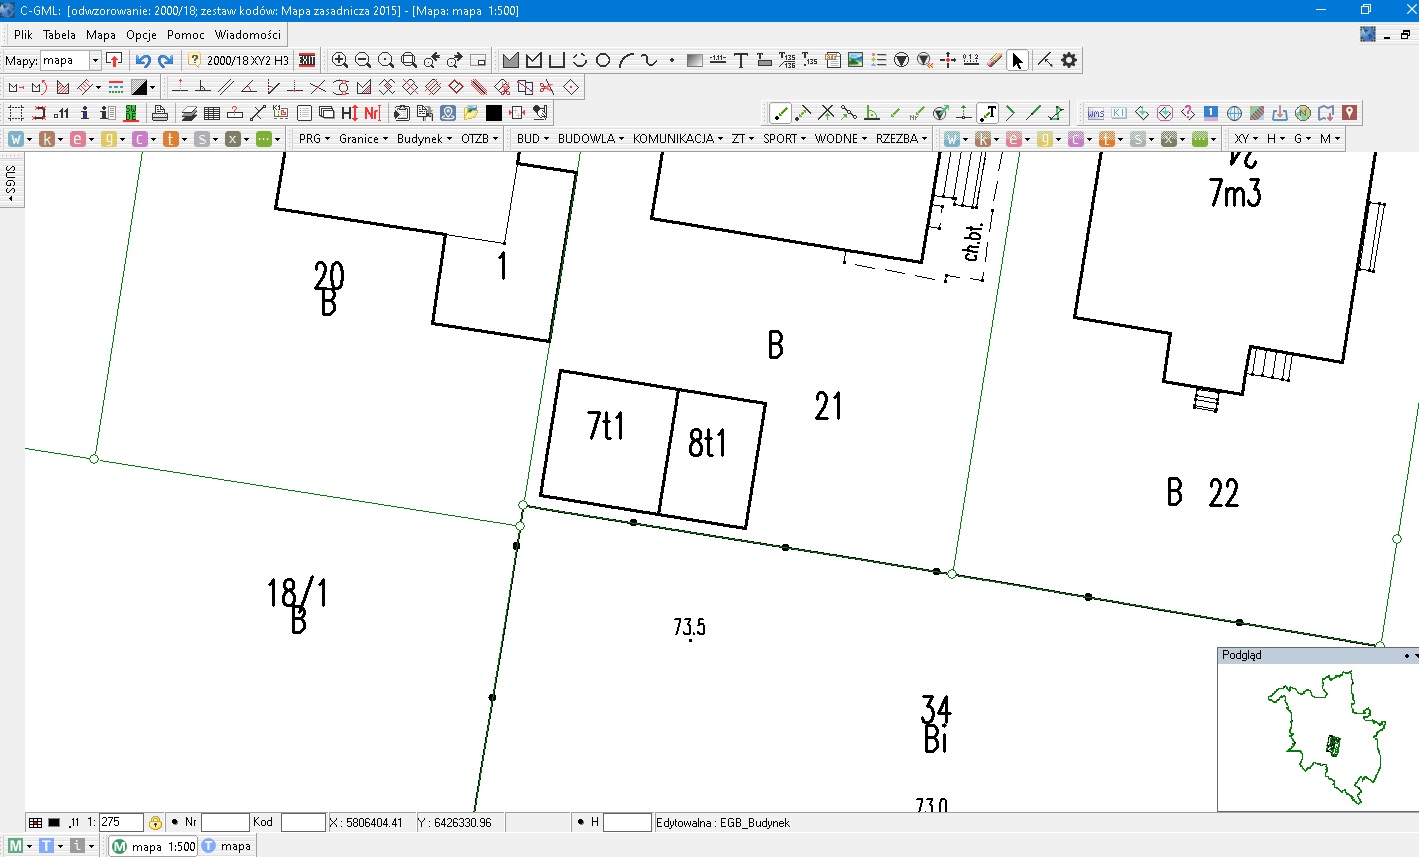Toggle the snap to intersection X icon
Screen dimensions: 1419x857
[826, 113]
